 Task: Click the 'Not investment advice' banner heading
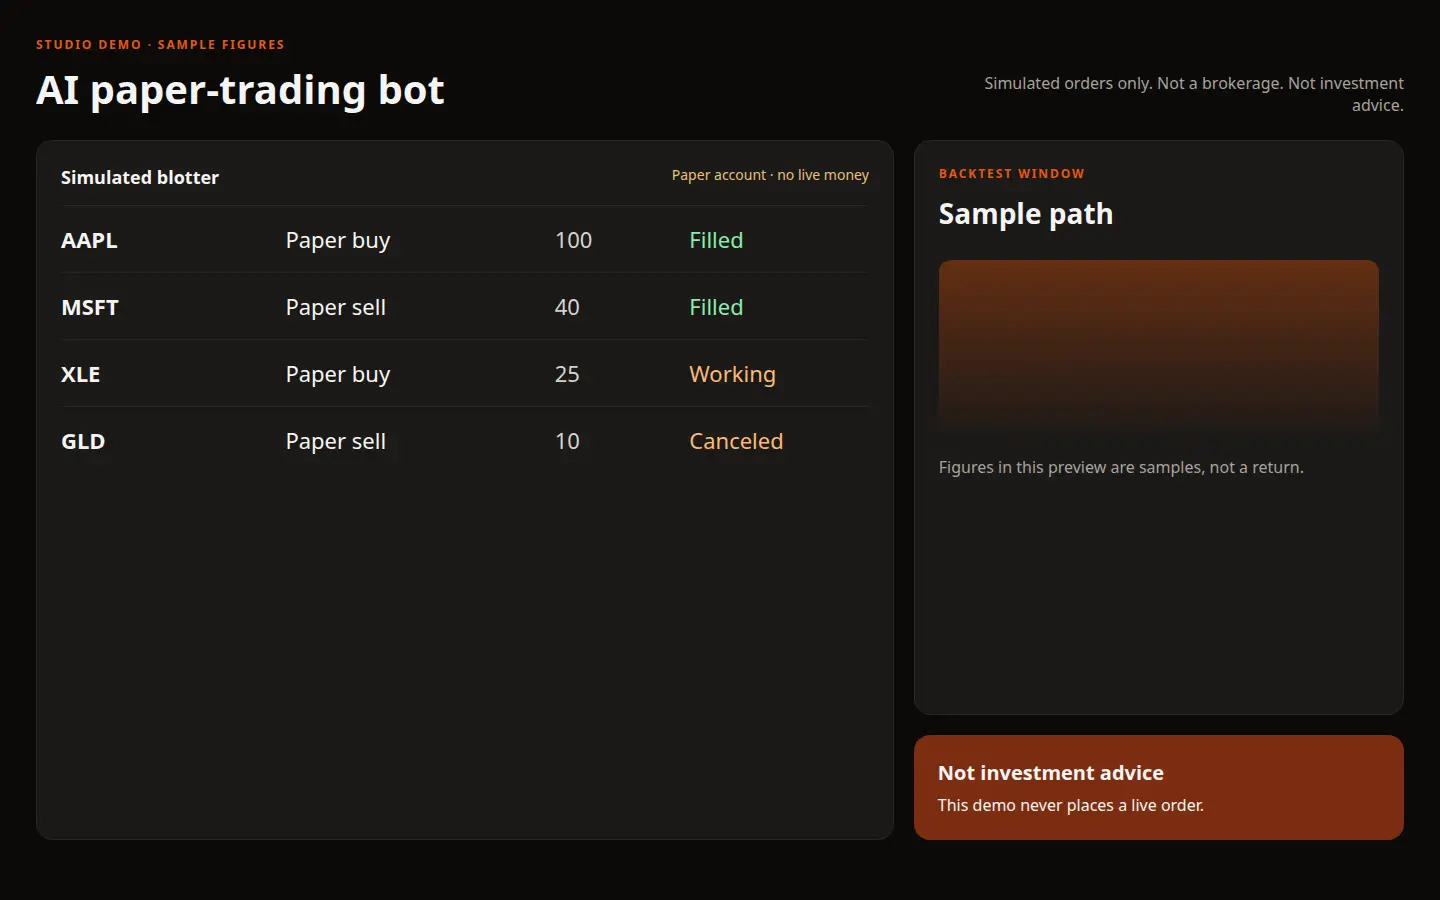[x=1051, y=773]
